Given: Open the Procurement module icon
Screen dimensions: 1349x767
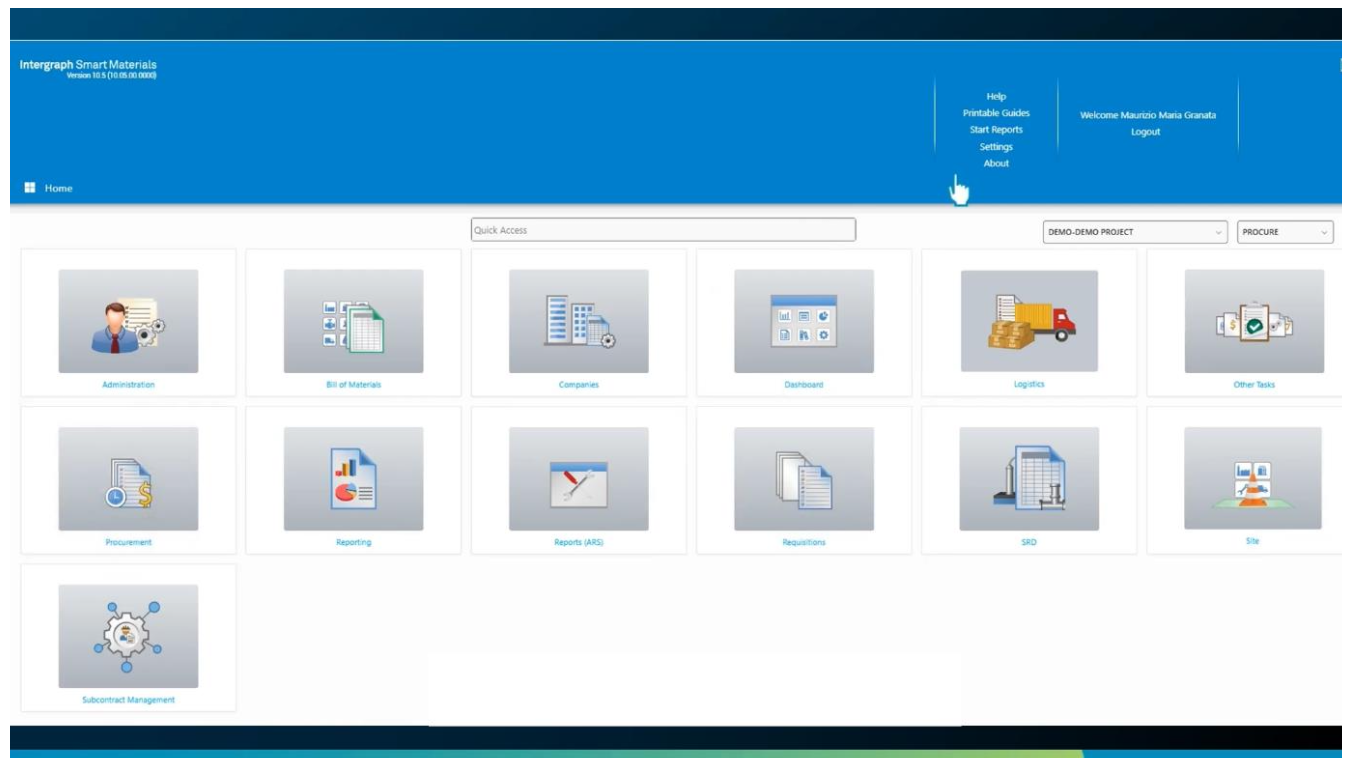Looking at the screenshot, I should 128,479.
